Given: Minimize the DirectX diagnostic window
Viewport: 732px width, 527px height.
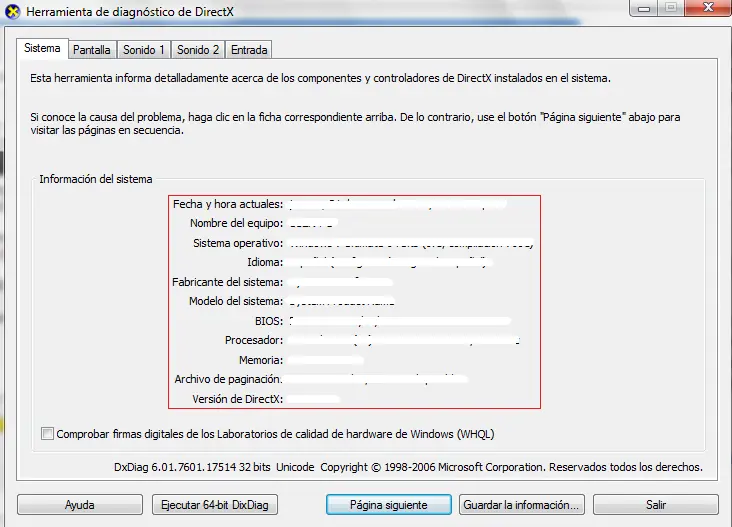Looking at the screenshot, I should (x=644, y=8).
